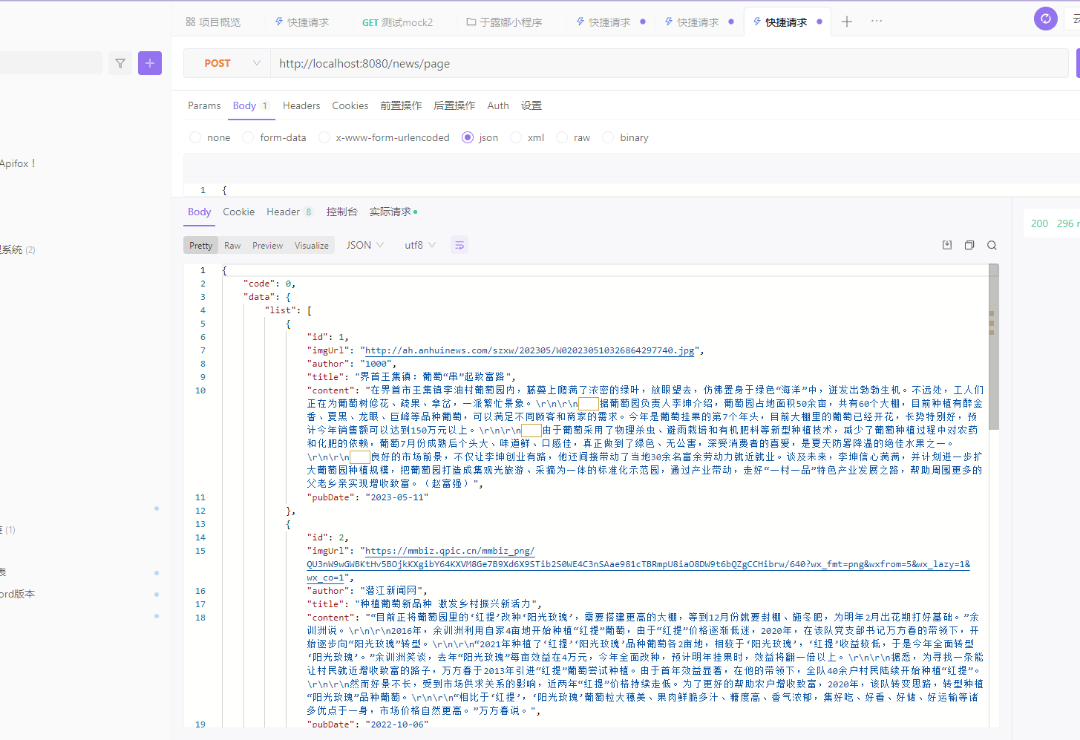Viewport: 1080px width, 740px height.
Task: Add a new request tab
Action: pos(846,22)
